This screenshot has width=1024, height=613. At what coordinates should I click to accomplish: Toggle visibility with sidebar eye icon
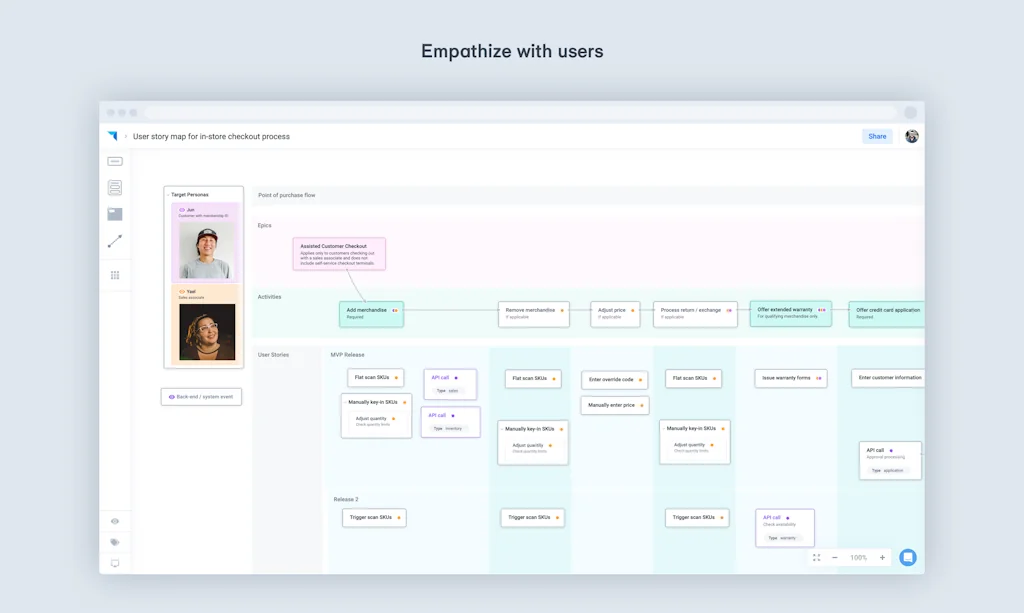[115, 521]
